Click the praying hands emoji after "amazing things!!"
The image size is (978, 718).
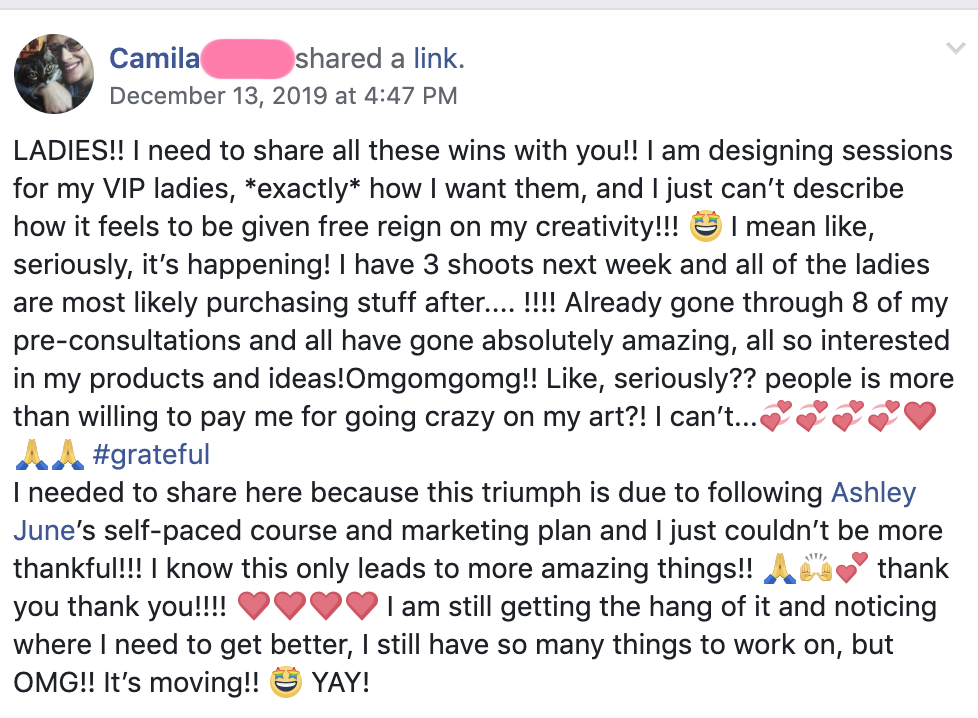[x=780, y=569]
